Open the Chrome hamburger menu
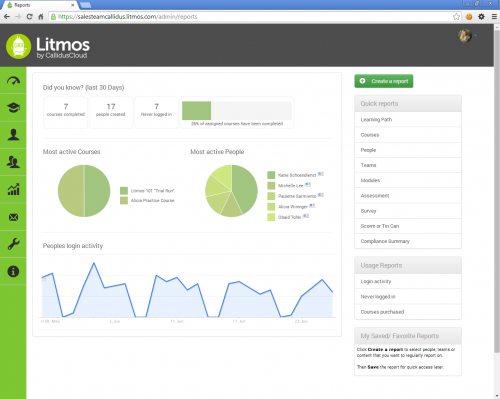Image resolution: width=500 pixels, height=399 pixels. click(x=494, y=16)
